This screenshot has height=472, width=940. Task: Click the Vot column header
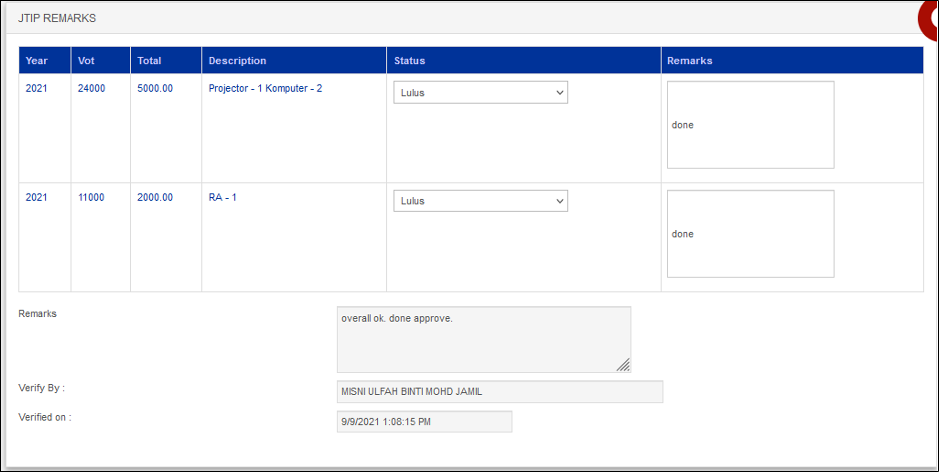pyautogui.click(x=87, y=61)
